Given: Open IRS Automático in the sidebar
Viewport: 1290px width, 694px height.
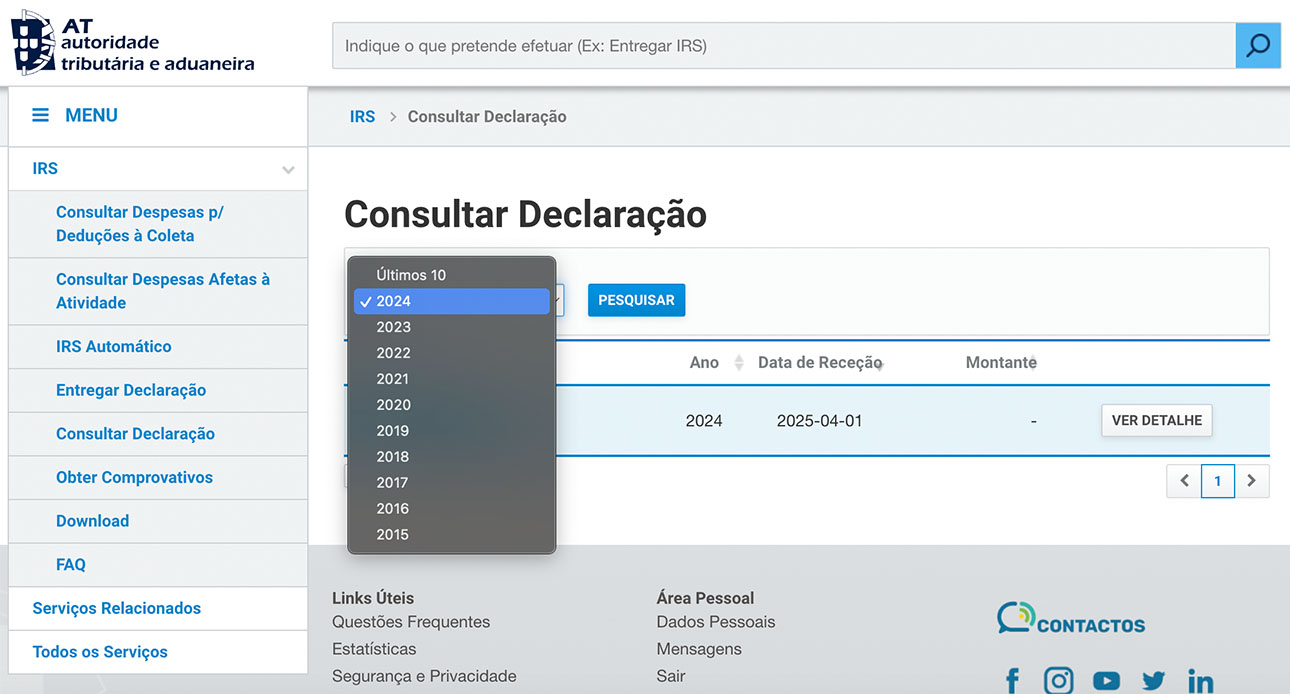Looking at the screenshot, I should tap(114, 347).
